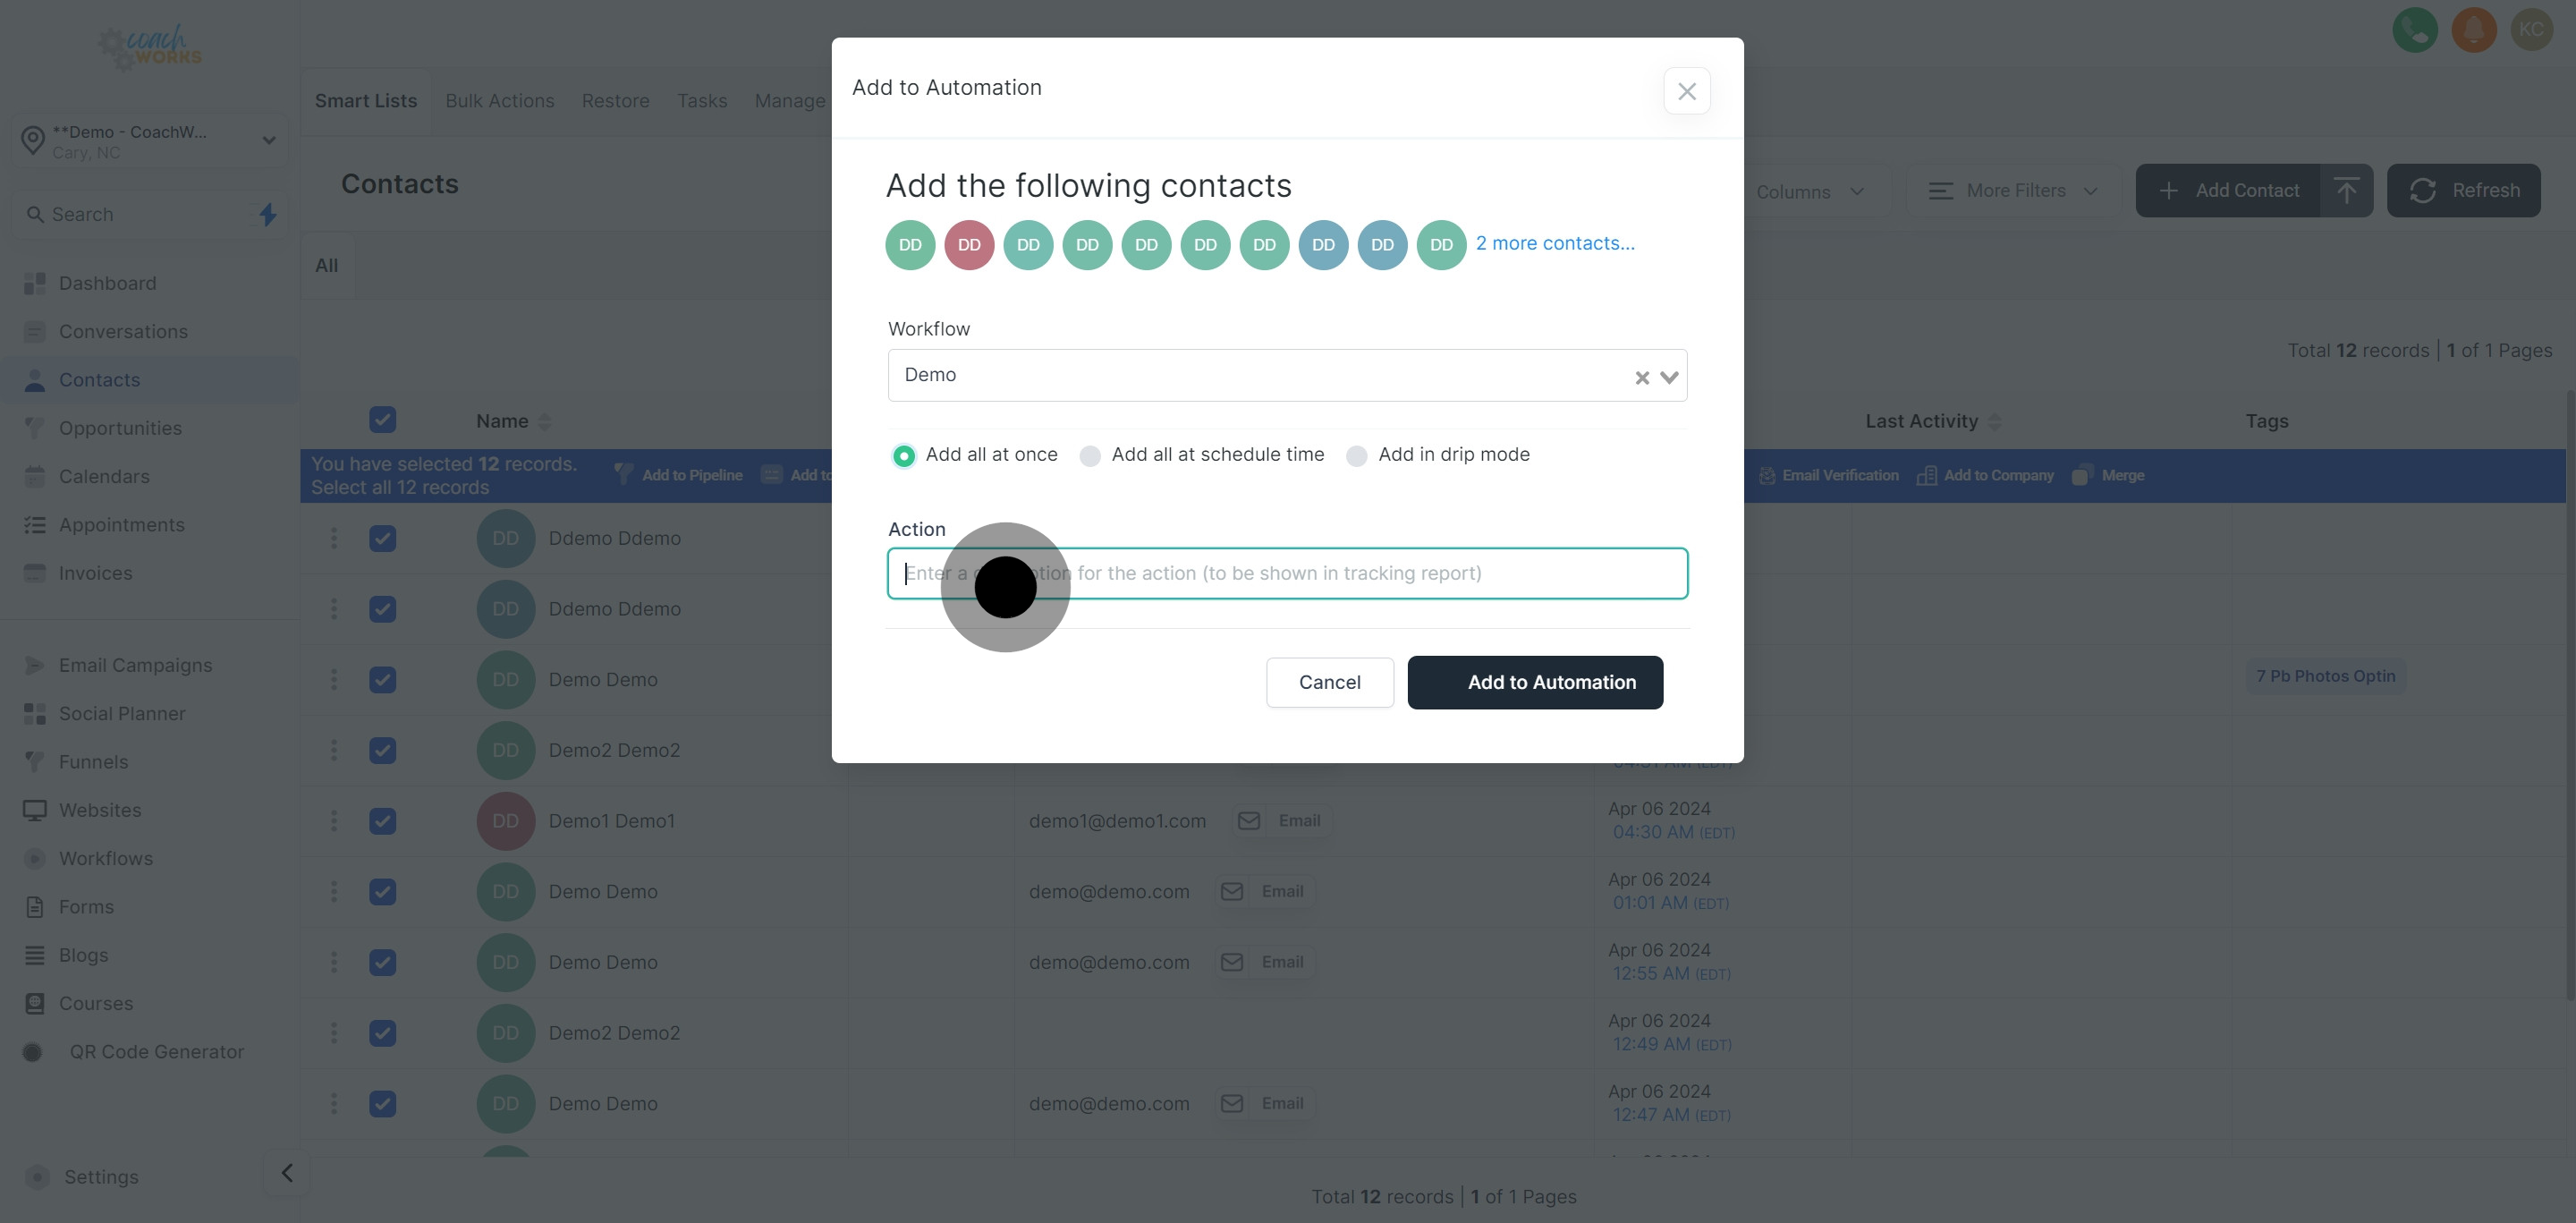2576x1223 pixels.
Task: Open the More Filters dropdown
Action: [2014, 190]
